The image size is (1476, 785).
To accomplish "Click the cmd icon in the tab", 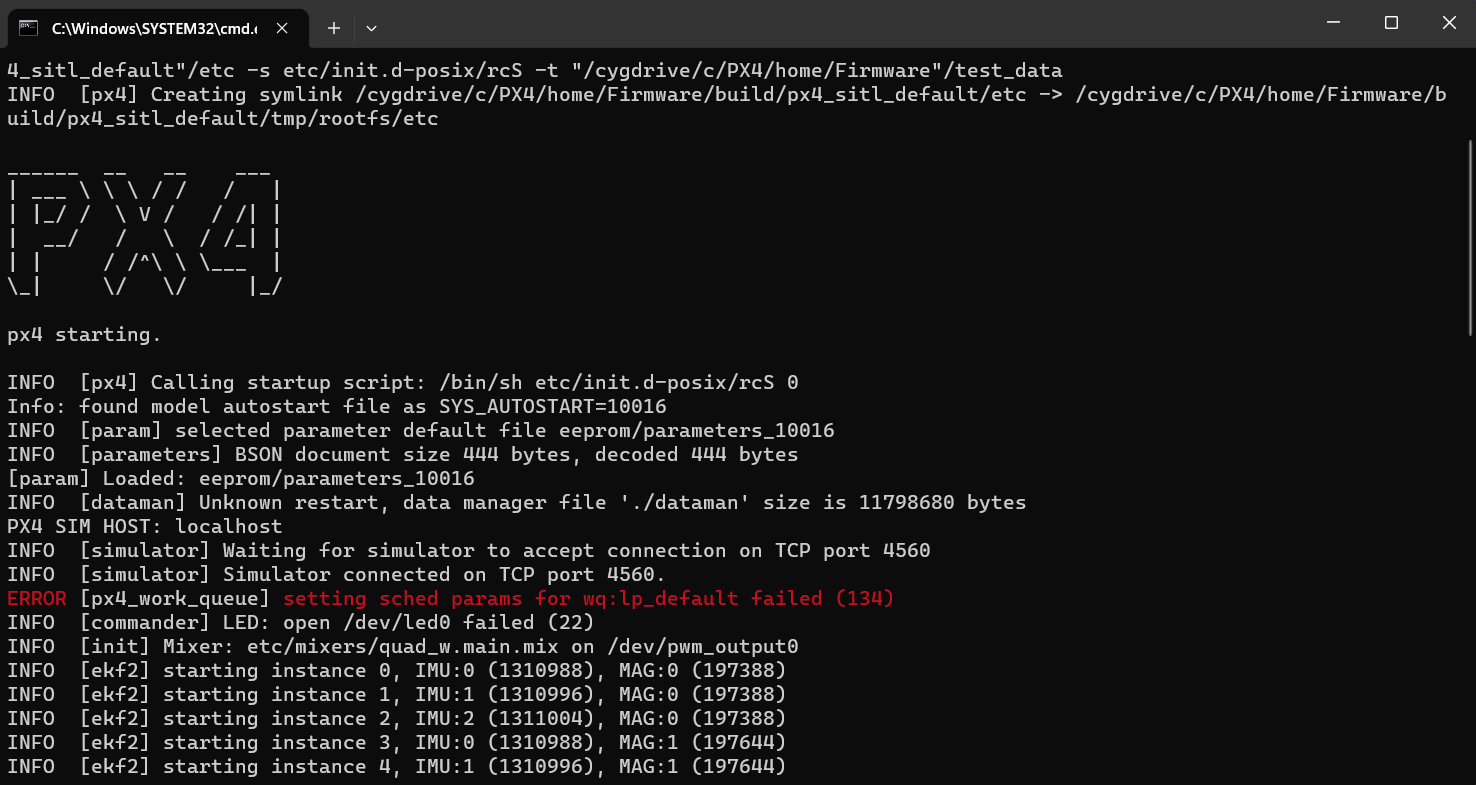I will (x=28, y=28).
